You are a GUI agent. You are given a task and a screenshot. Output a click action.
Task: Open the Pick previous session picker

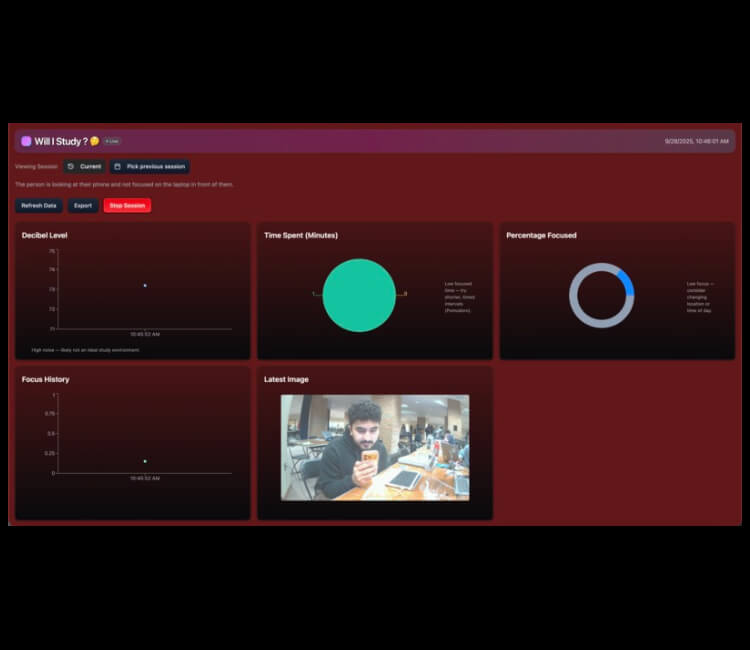click(x=150, y=167)
